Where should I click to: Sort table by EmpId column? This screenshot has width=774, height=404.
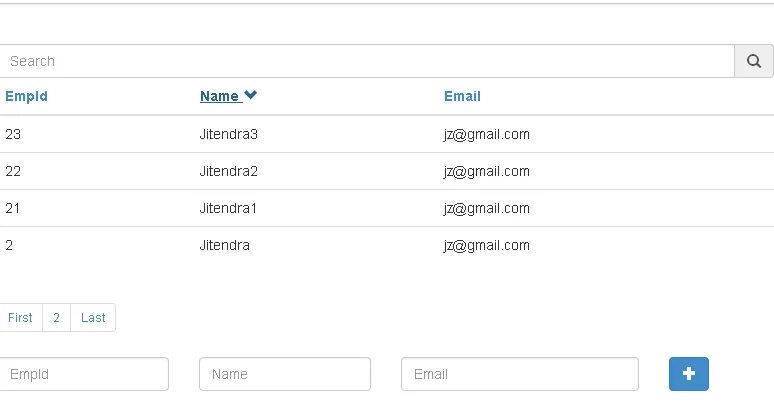pos(26,97)
